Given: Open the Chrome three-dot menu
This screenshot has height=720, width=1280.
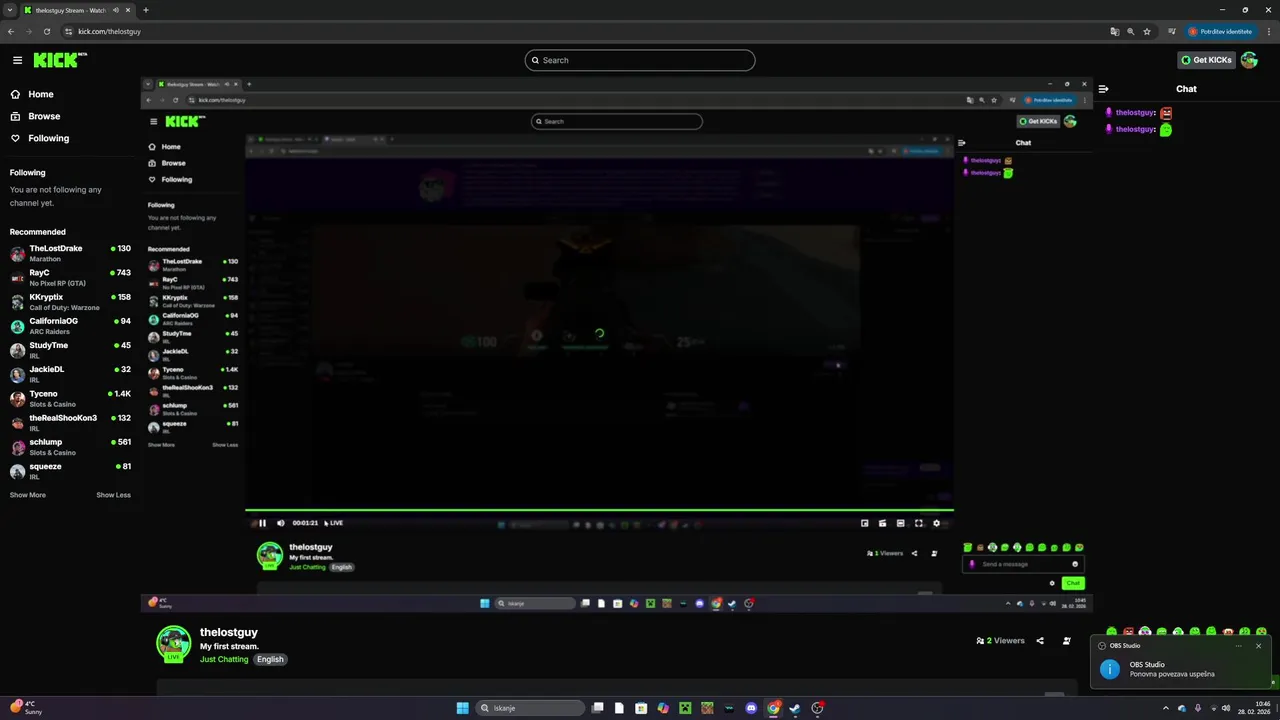Looking at the screenshot, I should click(x=1267, y=31).
